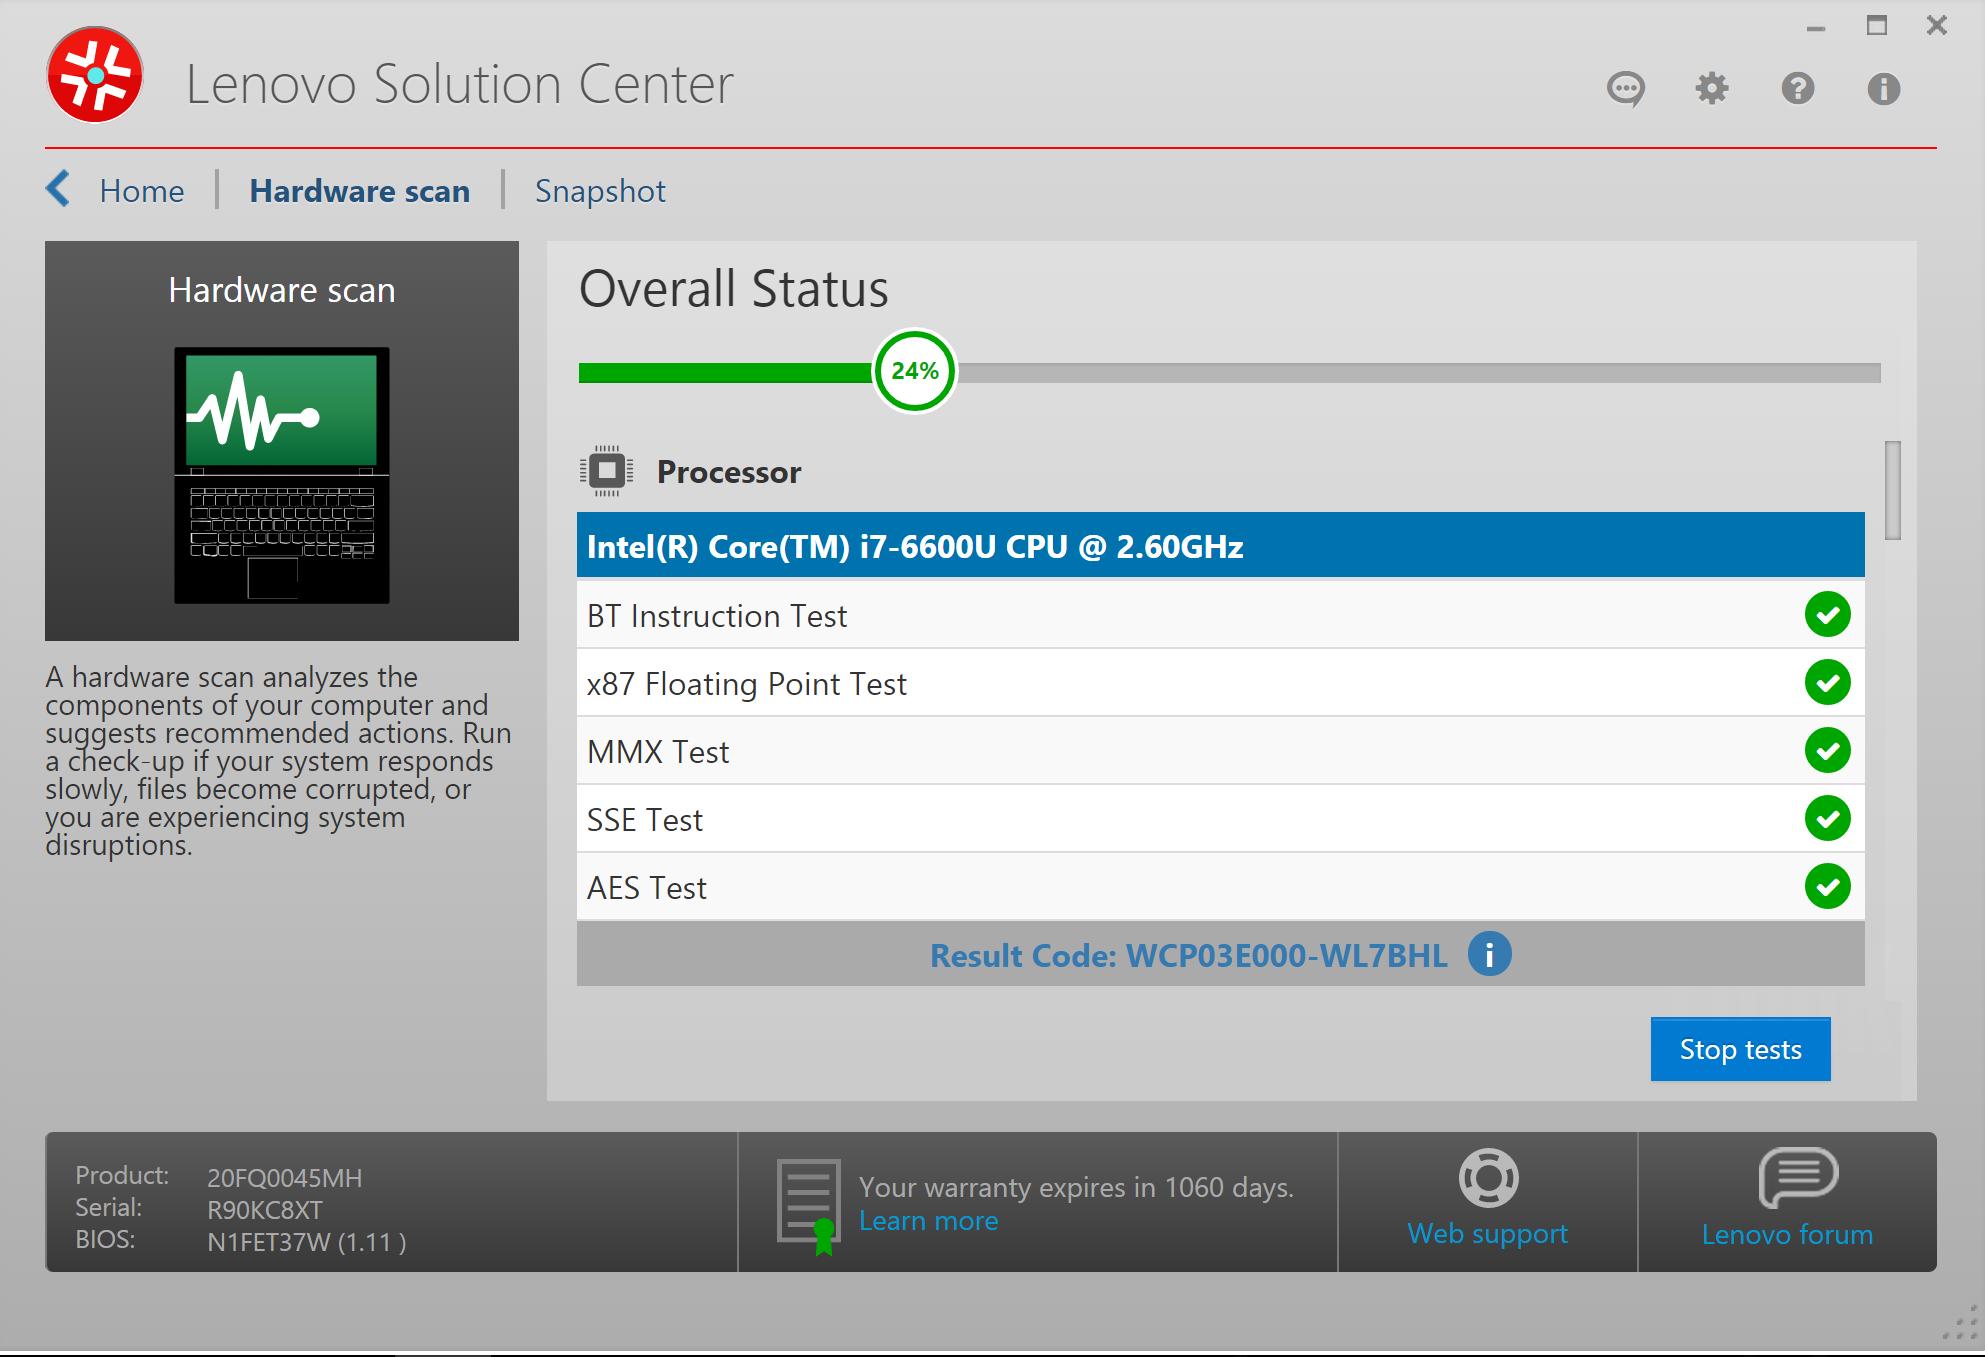Minimize the Lenovo Solution Center window
The width and height of the screenshot is (1985, 1357).
[1816, 28]
